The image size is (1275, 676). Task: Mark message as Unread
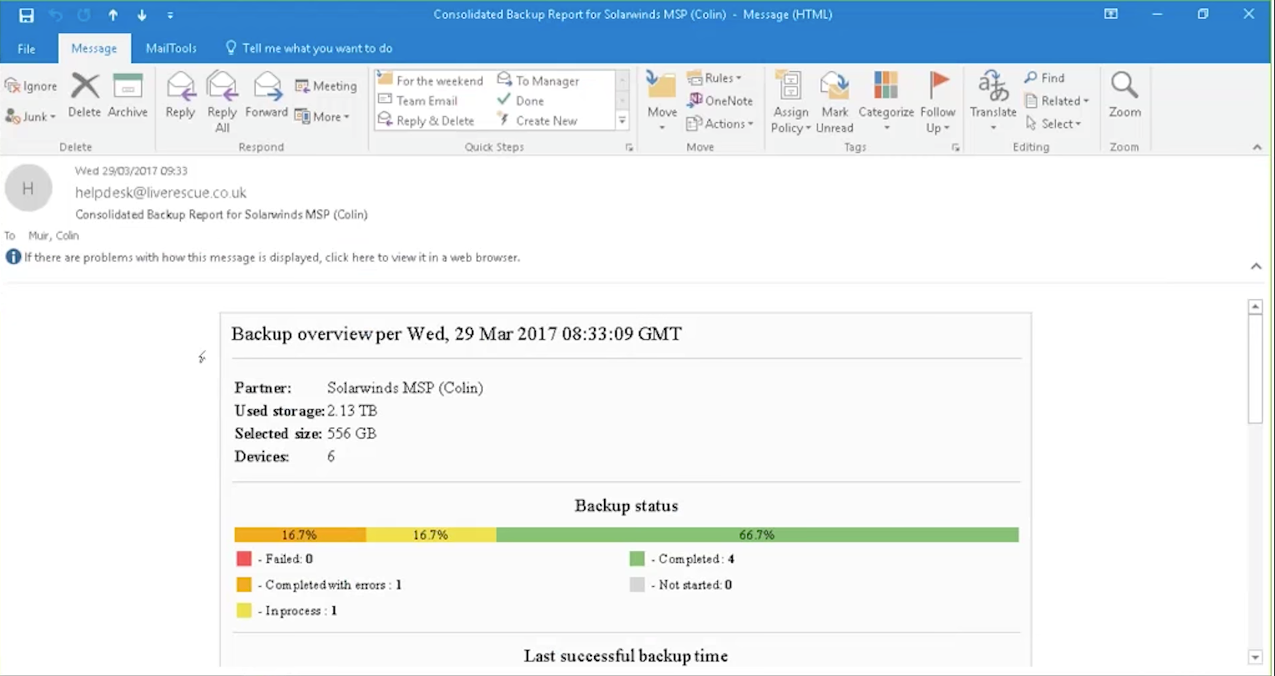[835, 102]
